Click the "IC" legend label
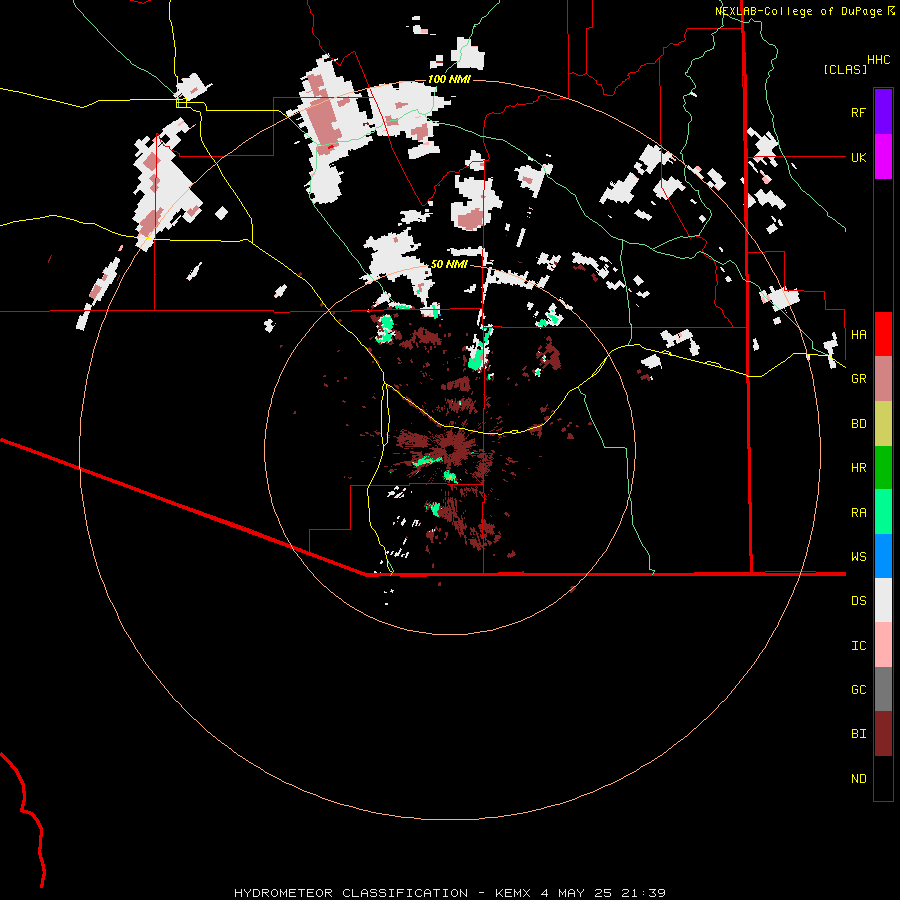The width and height of the screenshot is (900, 900). [858, 646]
